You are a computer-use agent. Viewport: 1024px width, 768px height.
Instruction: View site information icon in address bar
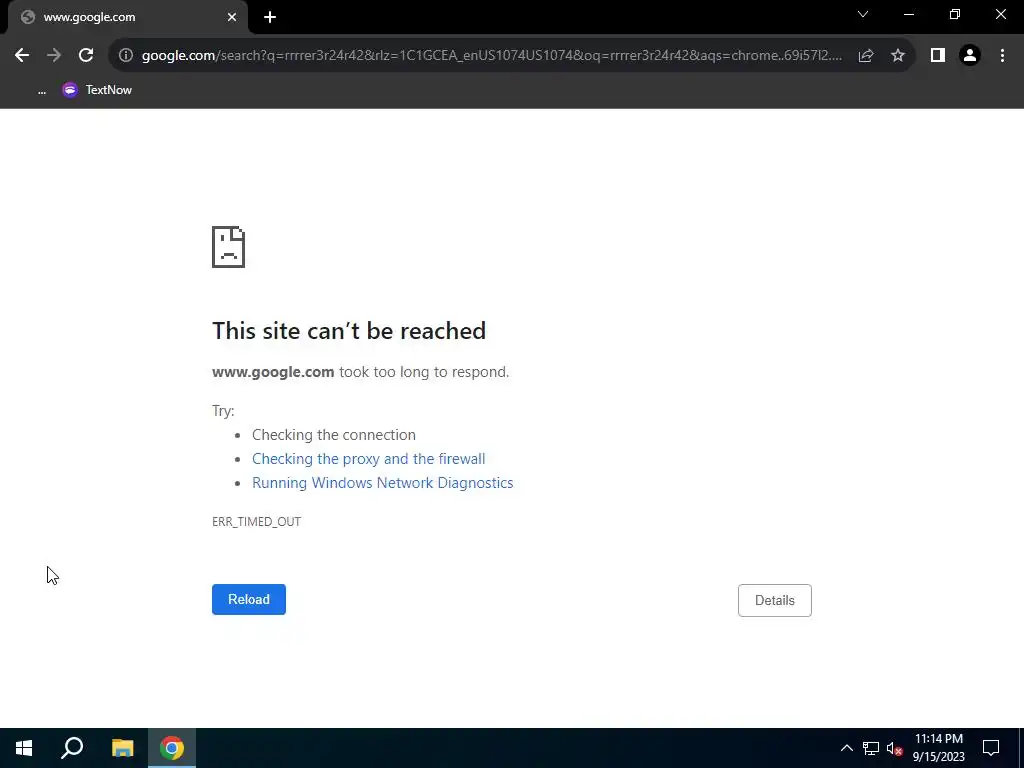[126, 56]
